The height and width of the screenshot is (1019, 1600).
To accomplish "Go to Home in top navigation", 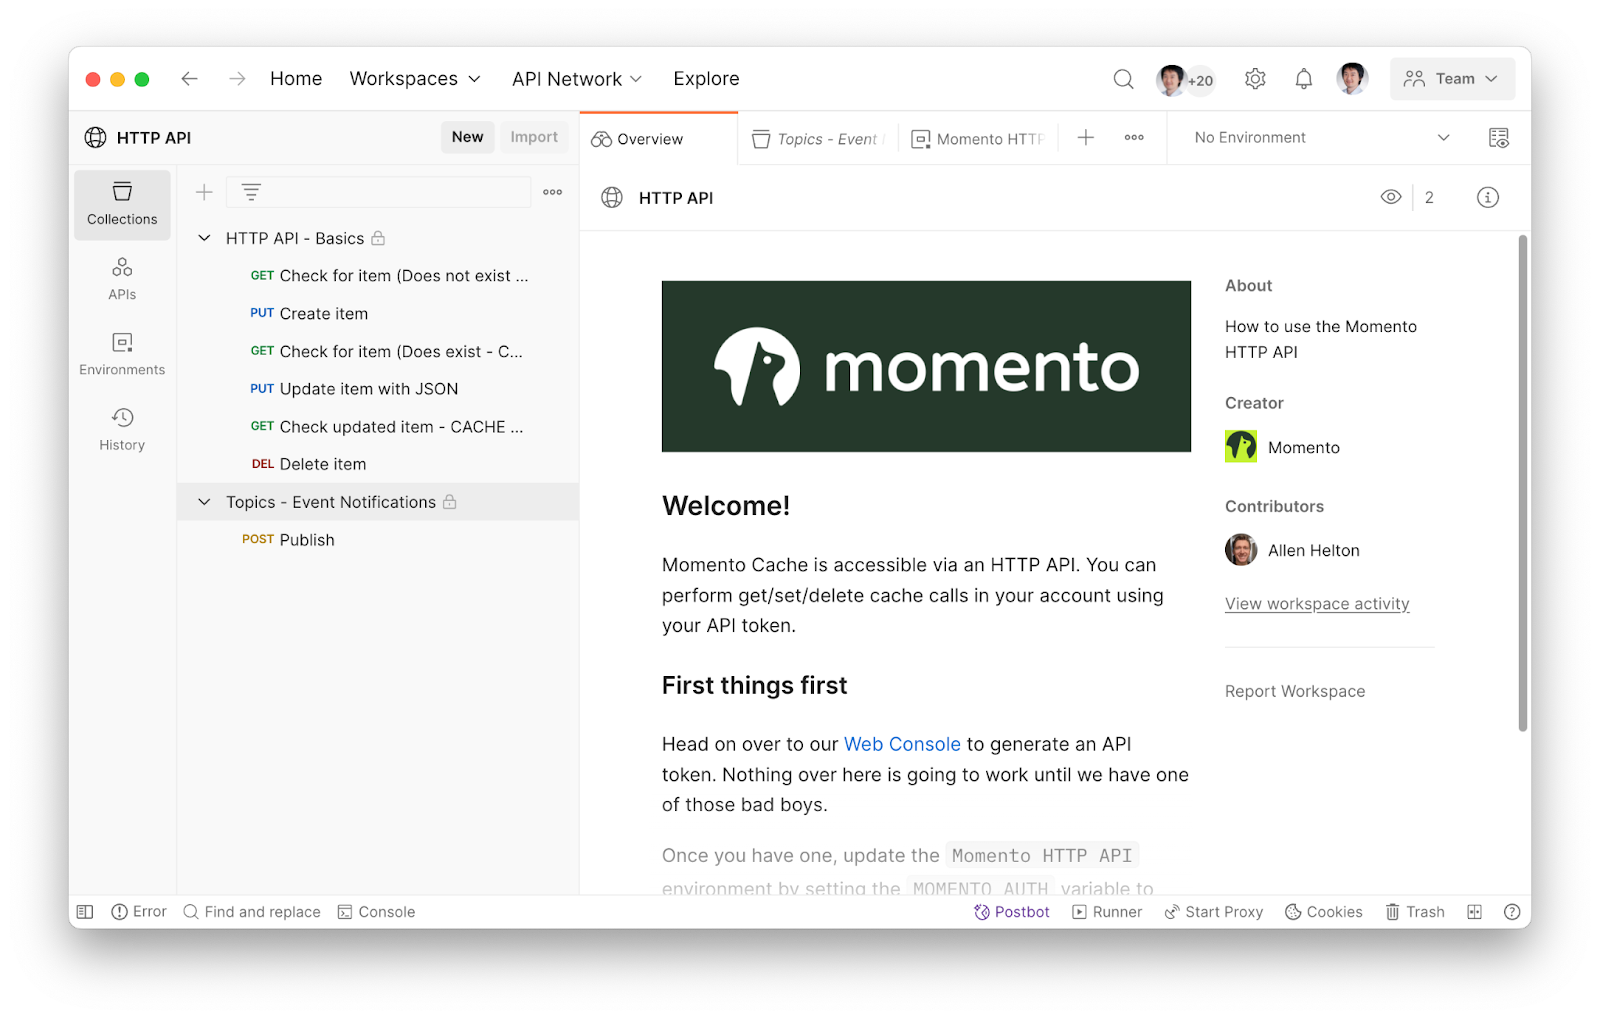I will click(296, 79).
